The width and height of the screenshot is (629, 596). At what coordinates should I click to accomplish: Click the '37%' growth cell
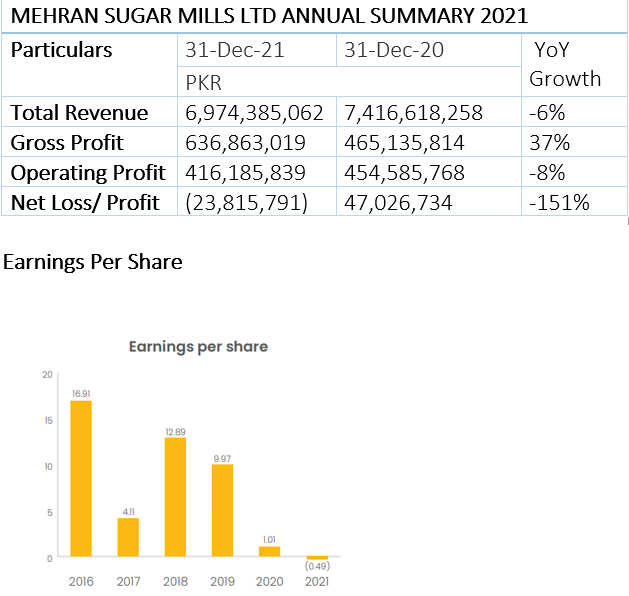click(574, 142)
